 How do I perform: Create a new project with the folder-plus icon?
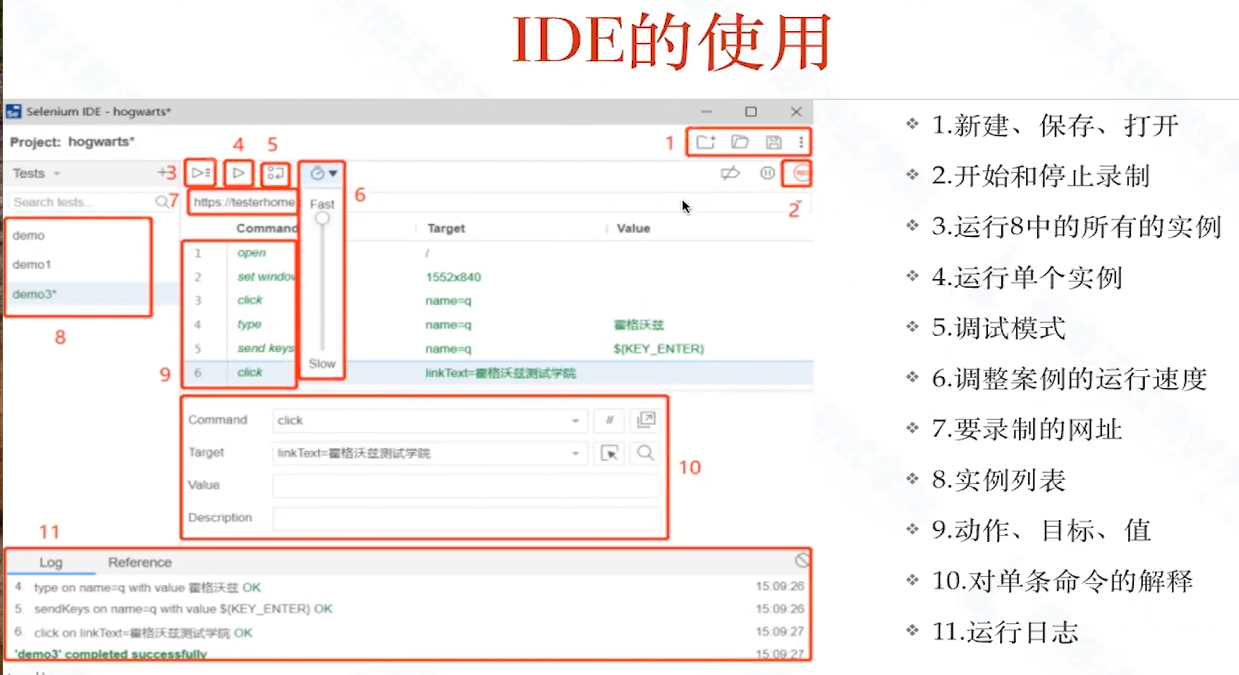click(x=706, y=142)
